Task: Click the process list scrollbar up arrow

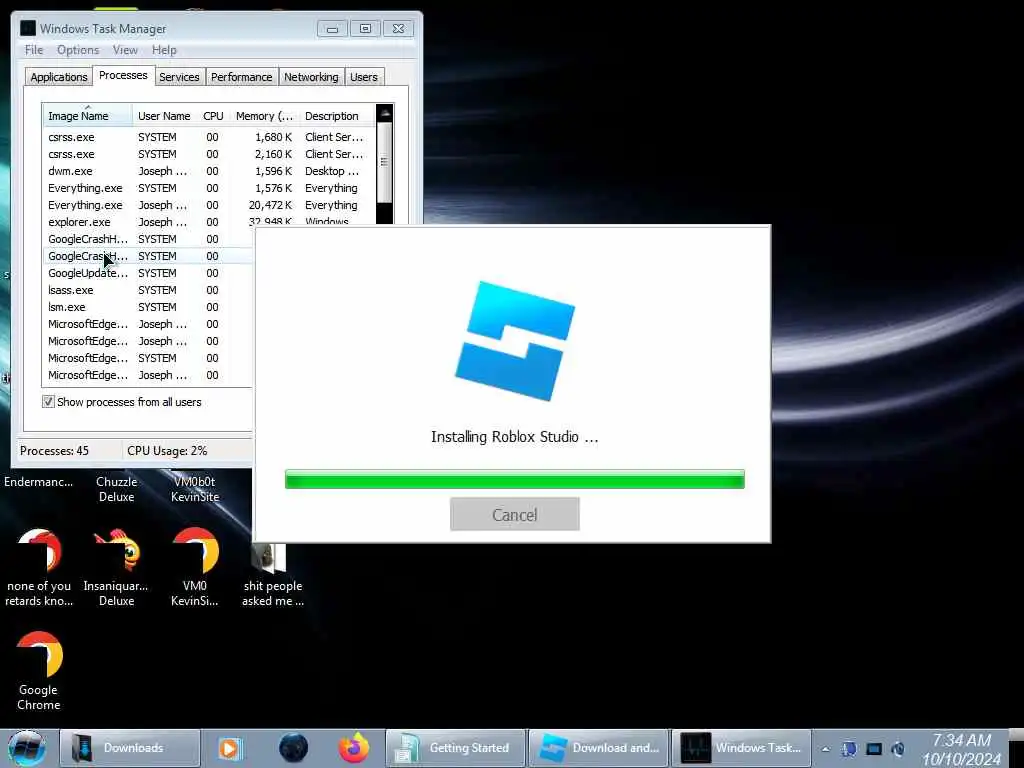Action: tap(385, 113)
